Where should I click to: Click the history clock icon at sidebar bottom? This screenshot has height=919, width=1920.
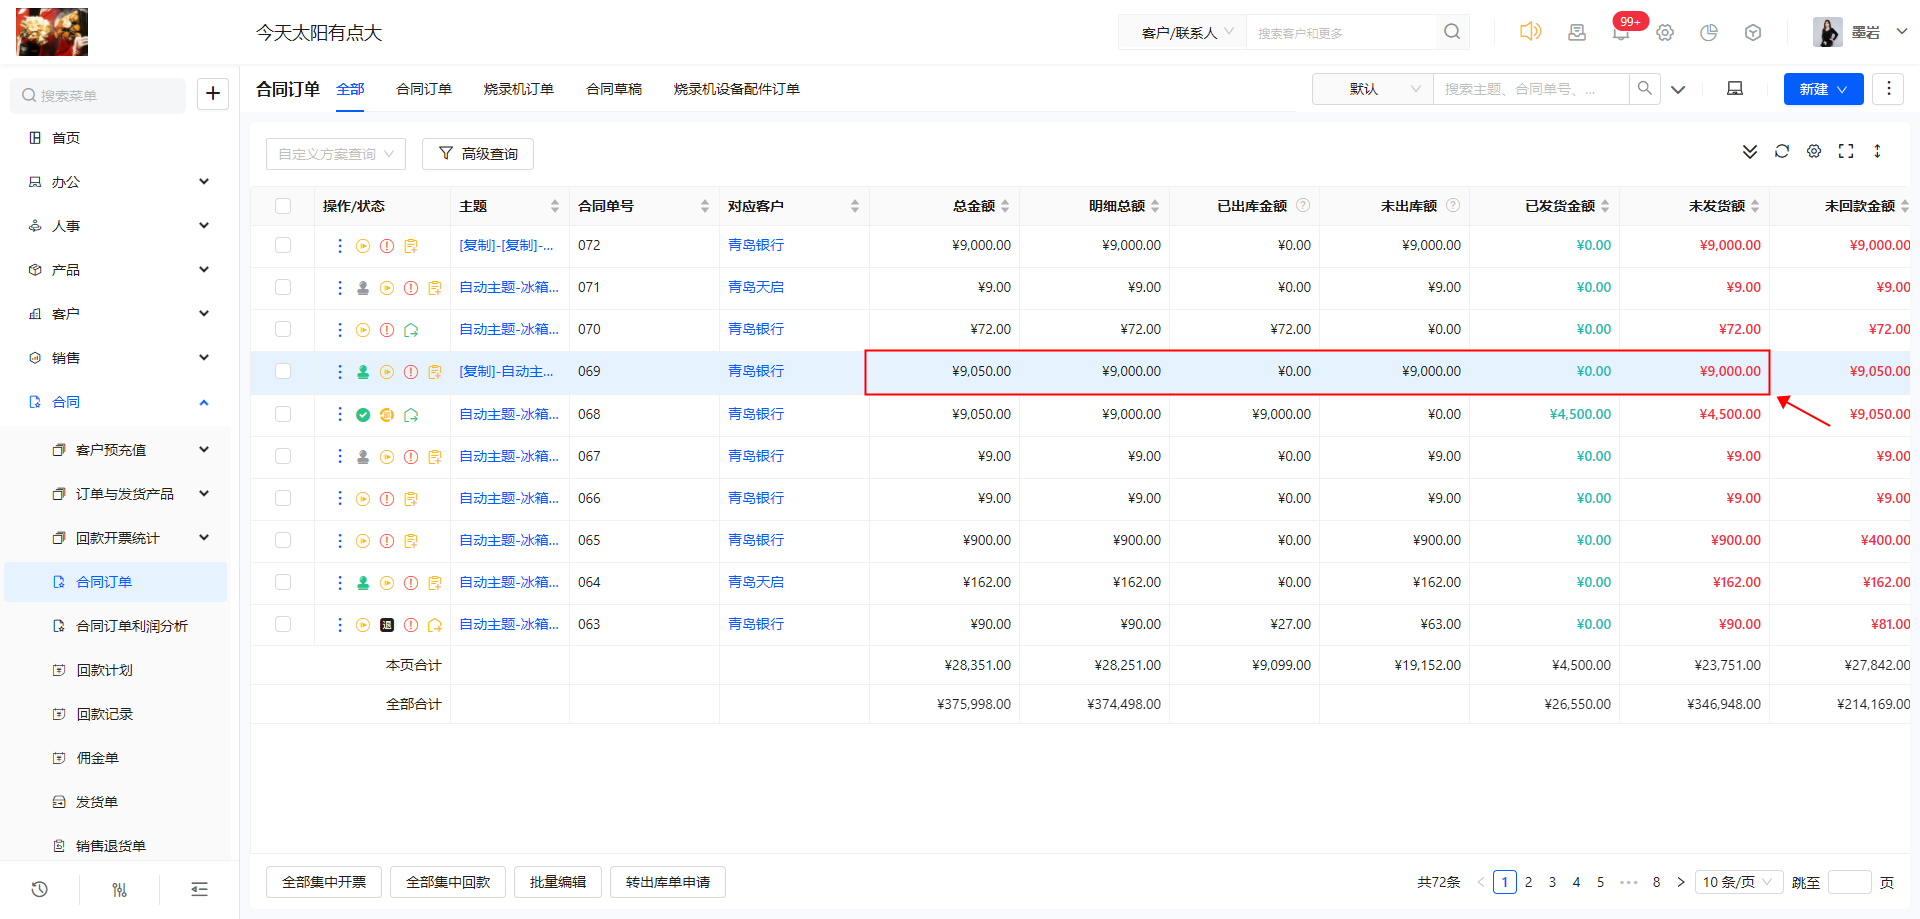pyautogui.click(x=40, y=889)
